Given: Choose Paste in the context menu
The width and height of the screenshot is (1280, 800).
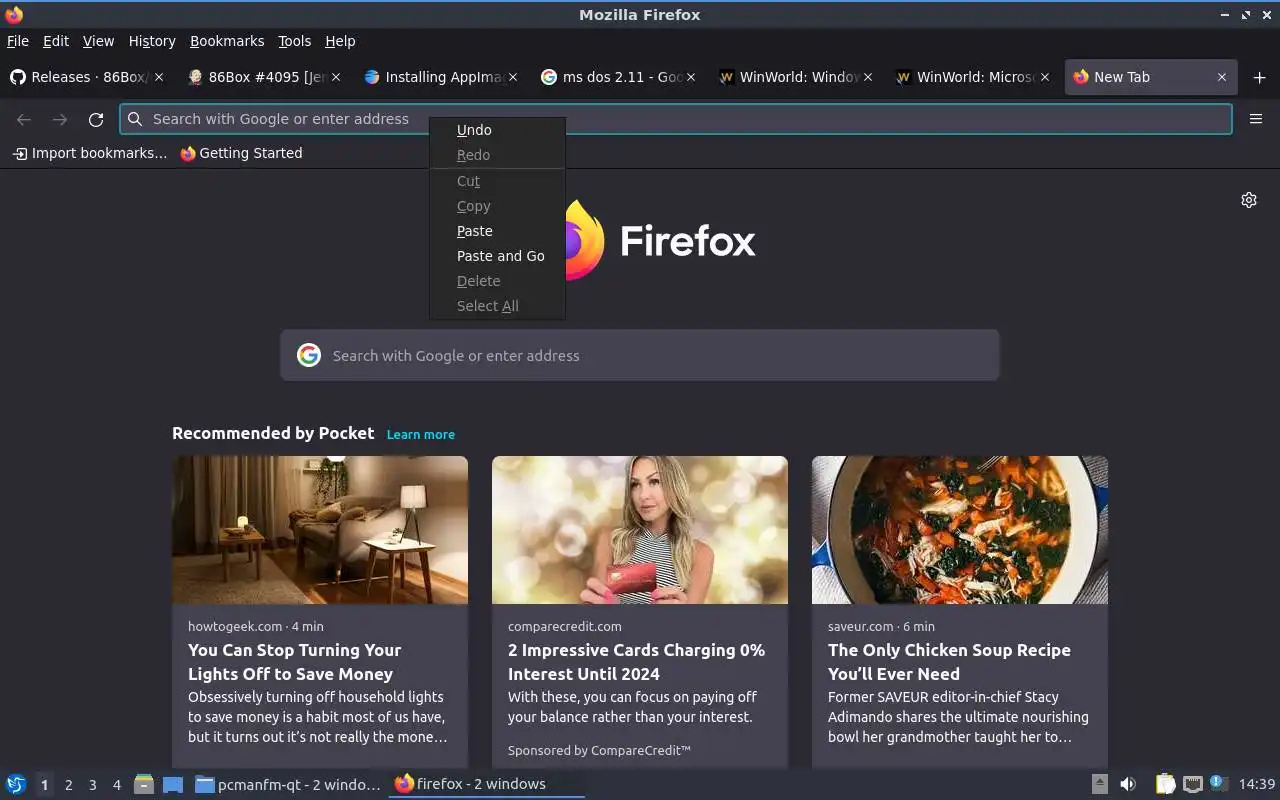Looking at the screenshot, I should pos(497,231).
